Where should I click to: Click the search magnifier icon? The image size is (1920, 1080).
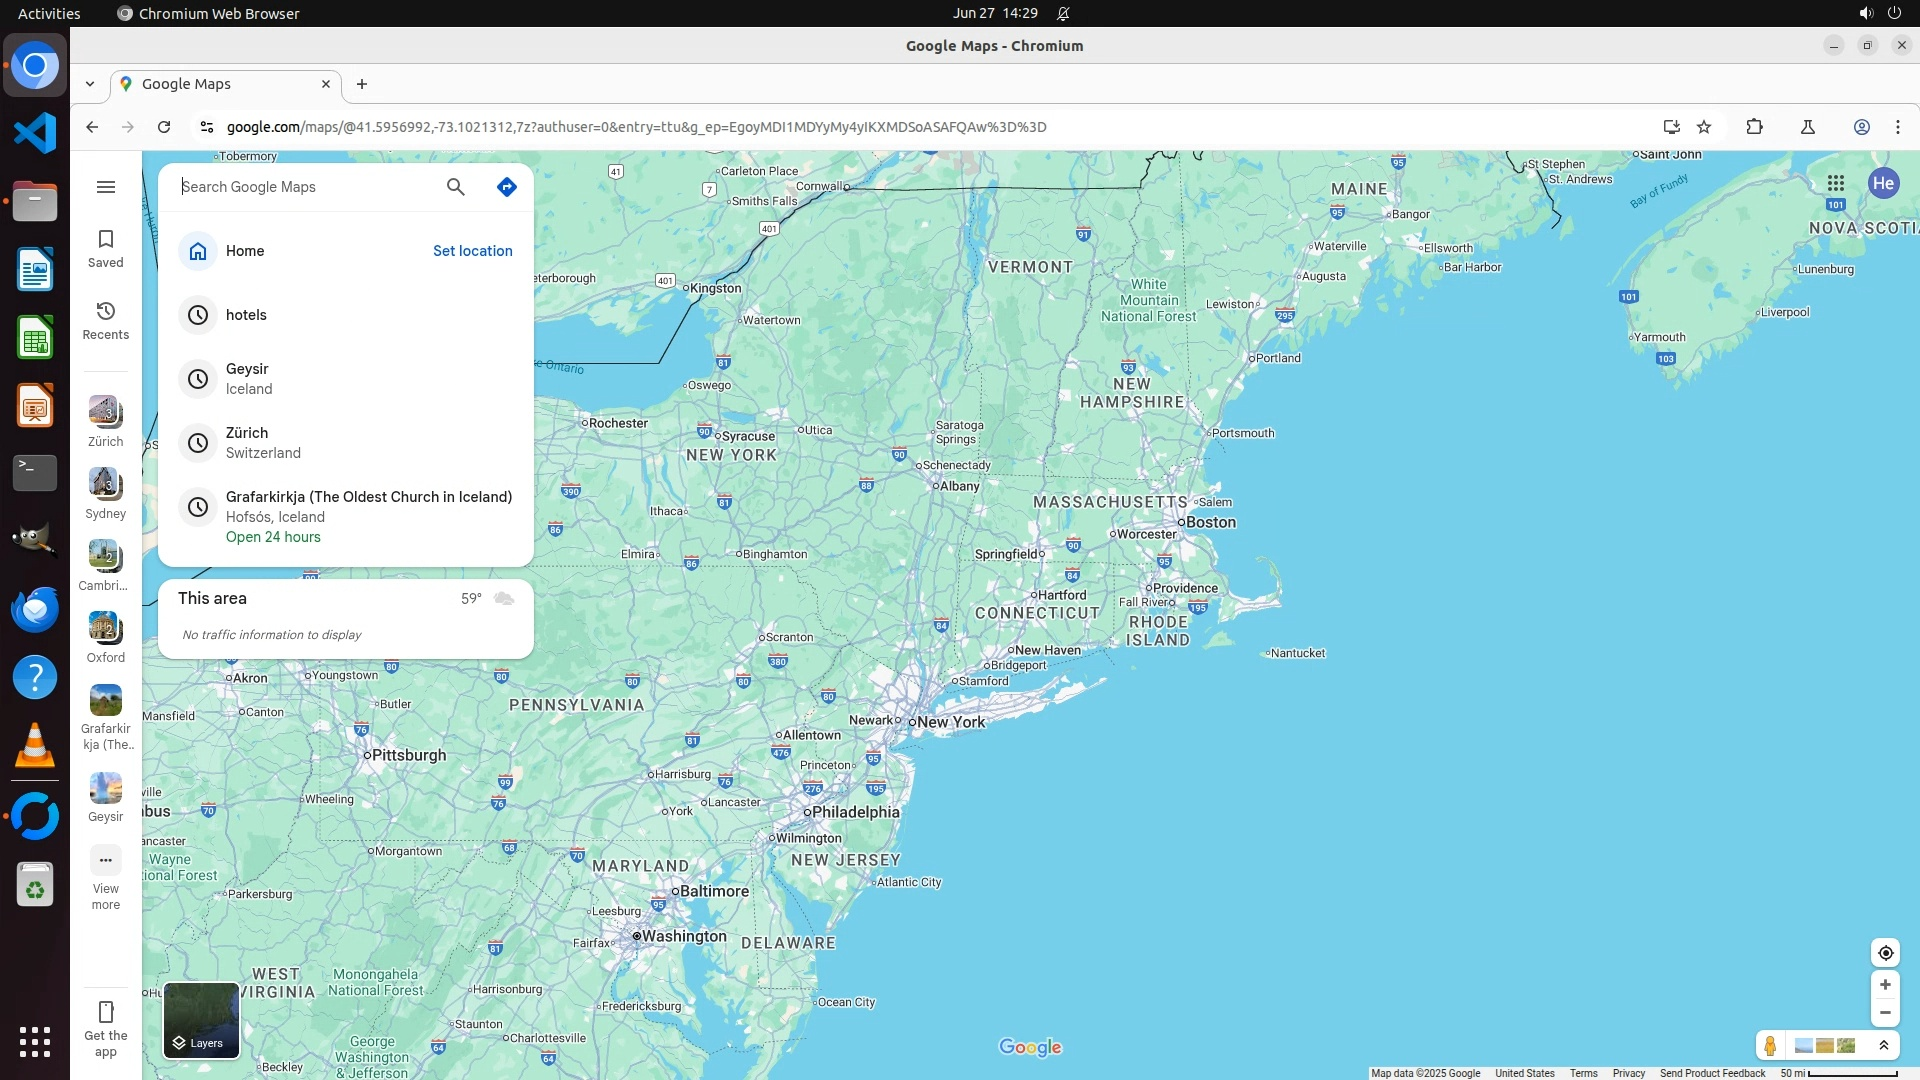(x=455, y=187)
